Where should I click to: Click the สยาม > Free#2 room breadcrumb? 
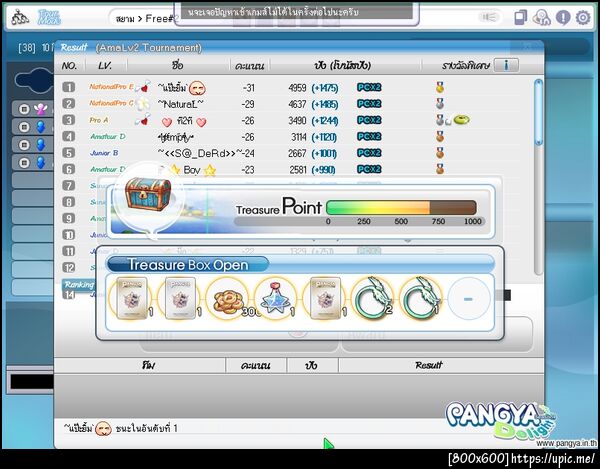pos(147,18)
